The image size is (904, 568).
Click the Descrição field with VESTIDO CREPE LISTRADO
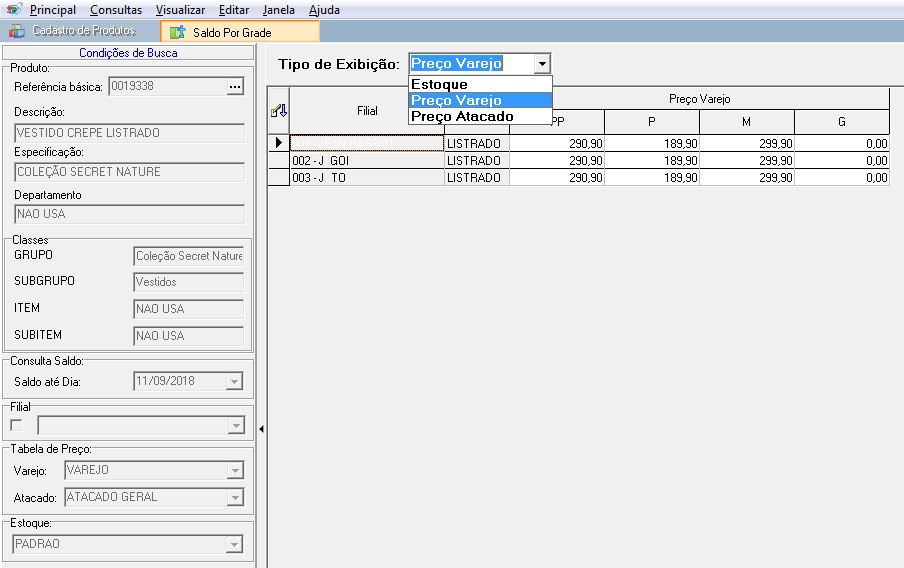130,133
